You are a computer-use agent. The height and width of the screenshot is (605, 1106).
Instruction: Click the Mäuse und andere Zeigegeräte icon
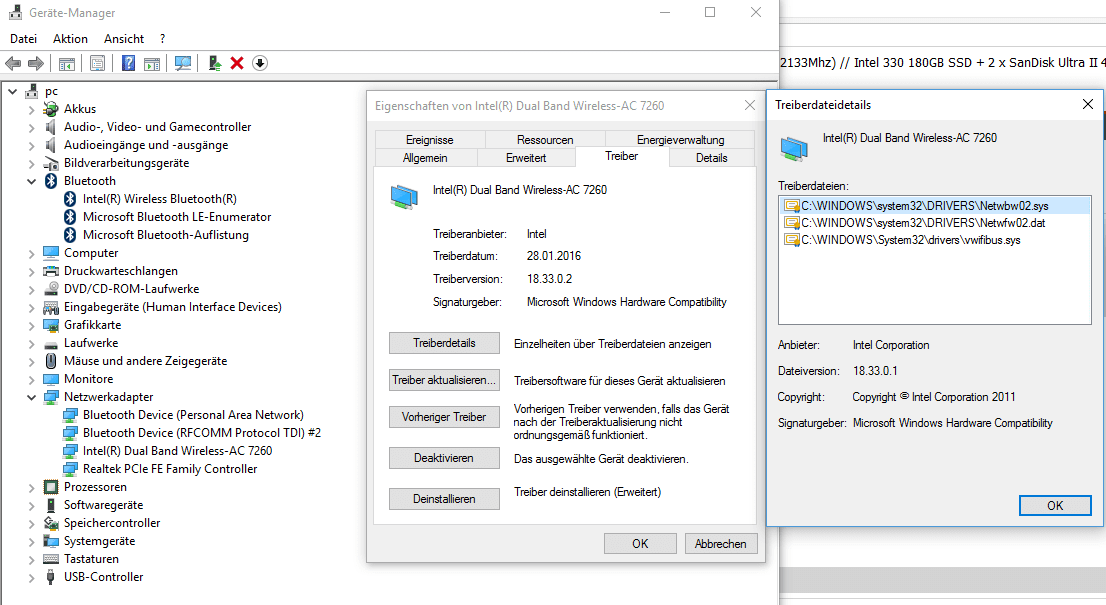(51, 360)
